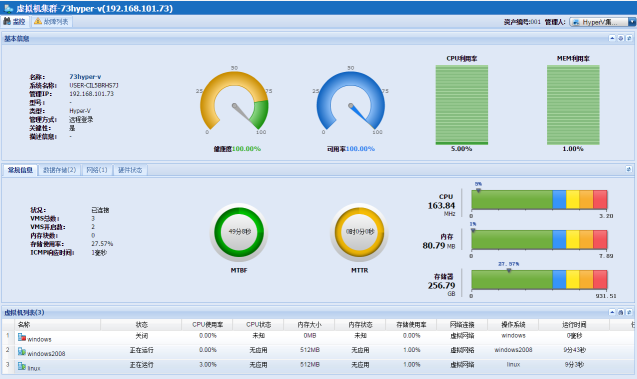637x379 pixels.
Task: Click the yellow warning triangle icon
Action: point(38,21)
